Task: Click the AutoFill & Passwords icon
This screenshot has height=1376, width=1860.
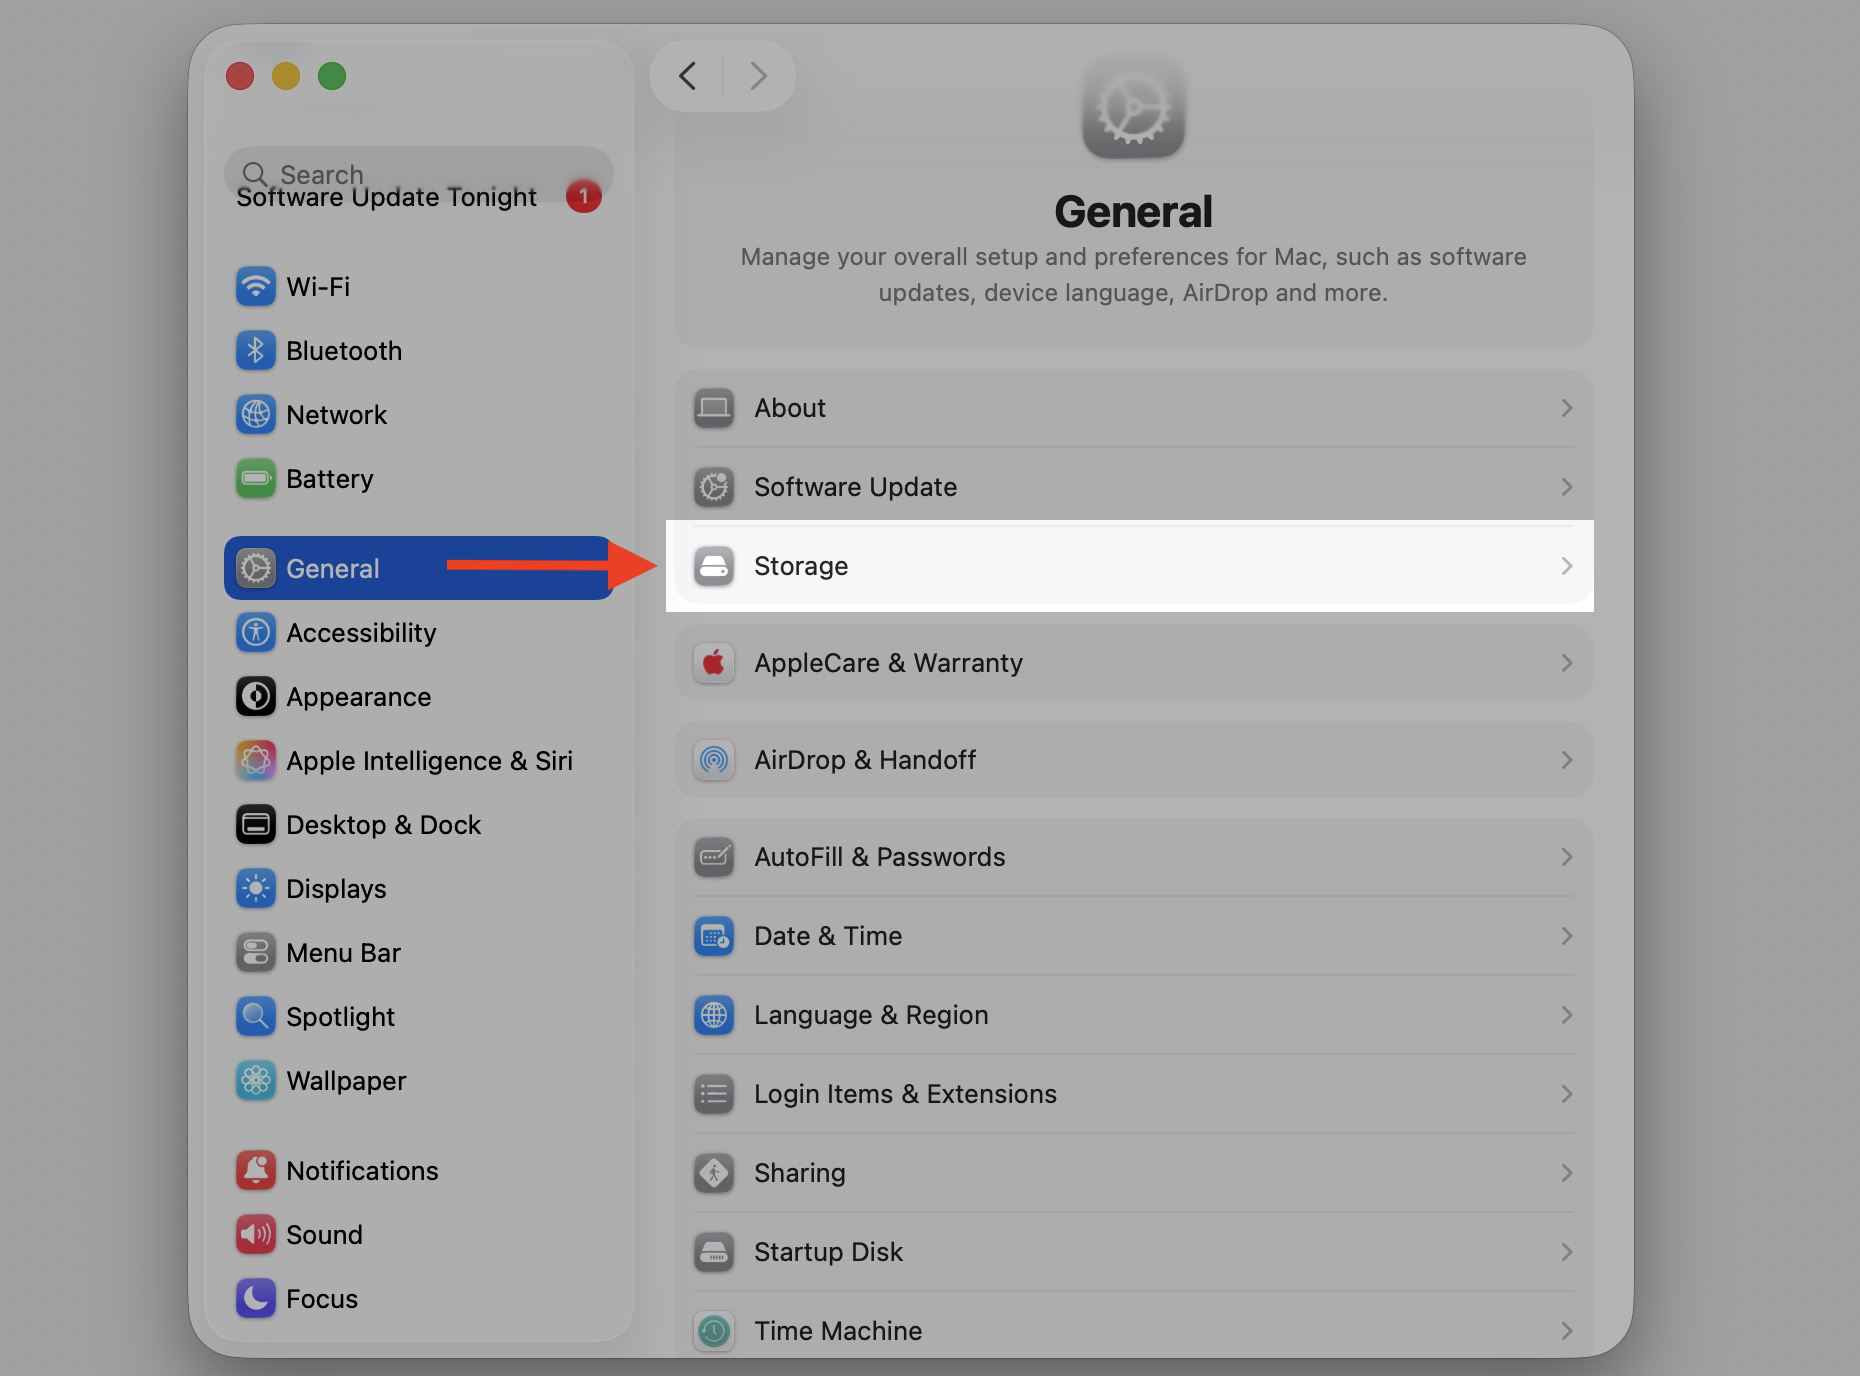Action: (714, 857)
